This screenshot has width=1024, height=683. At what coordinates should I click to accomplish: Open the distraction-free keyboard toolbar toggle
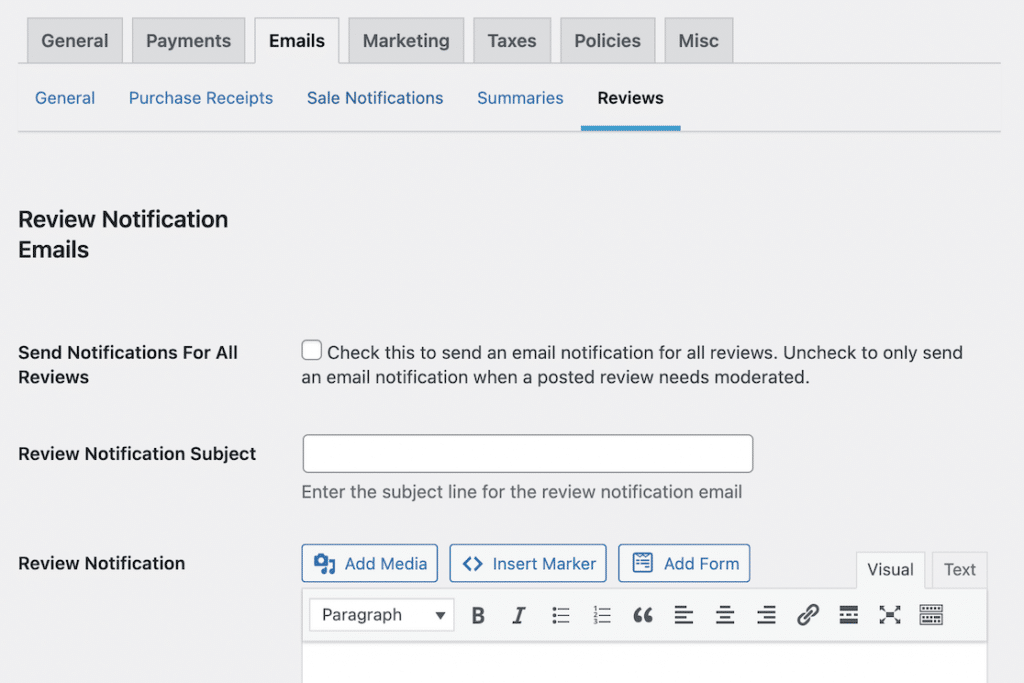[x=930, y=614]
